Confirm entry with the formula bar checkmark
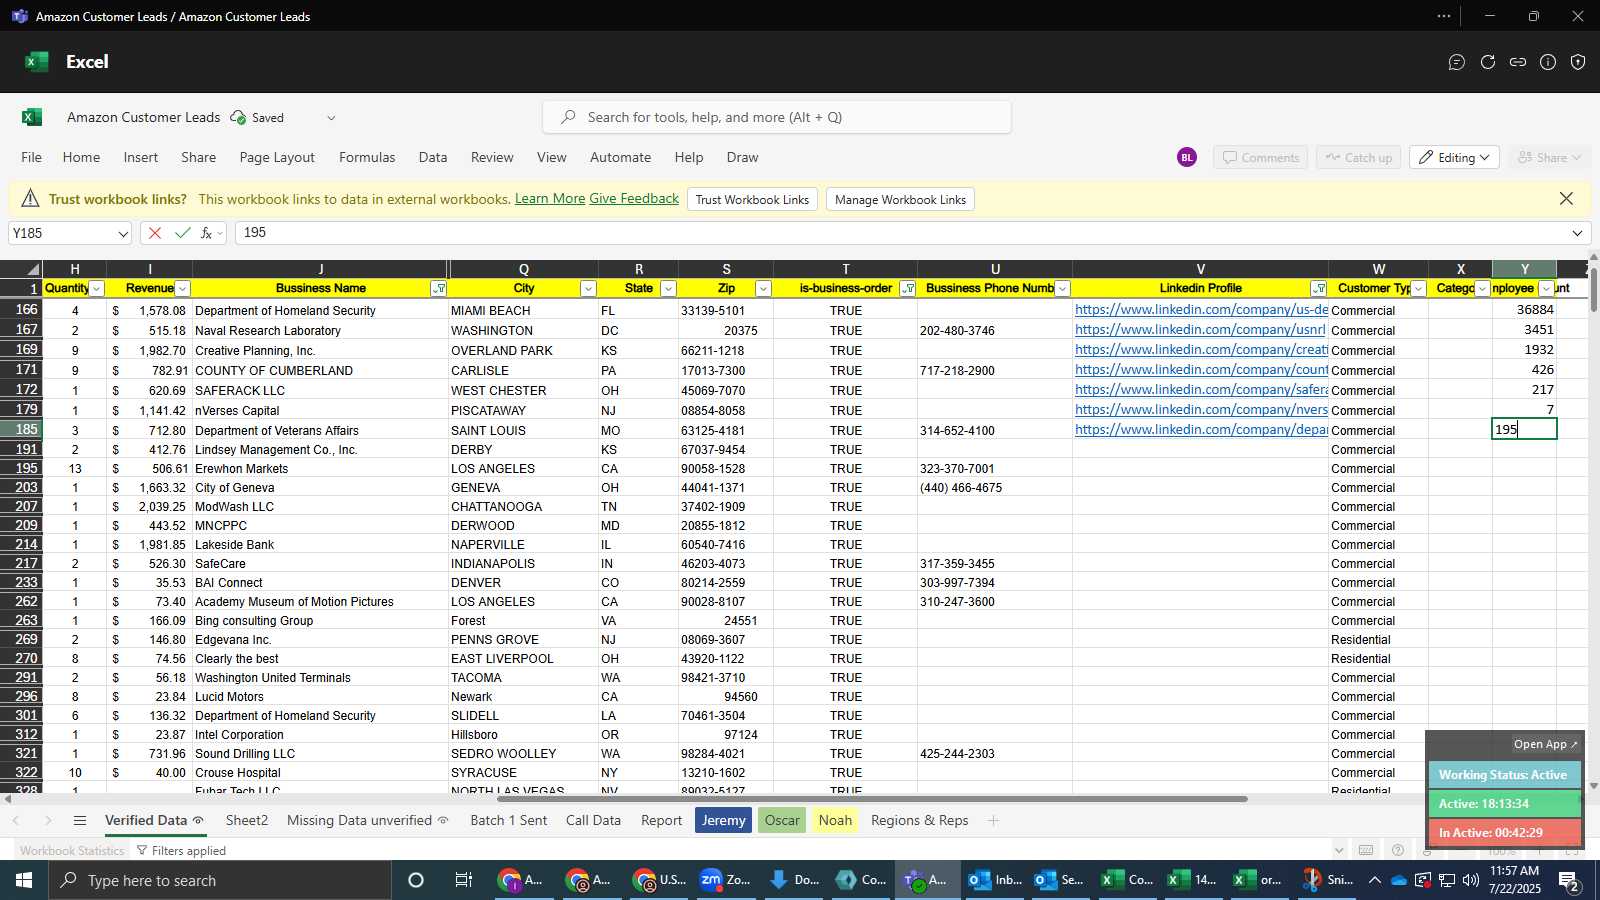This screenshot has width=1600, height=900. [x=182, y=233]
